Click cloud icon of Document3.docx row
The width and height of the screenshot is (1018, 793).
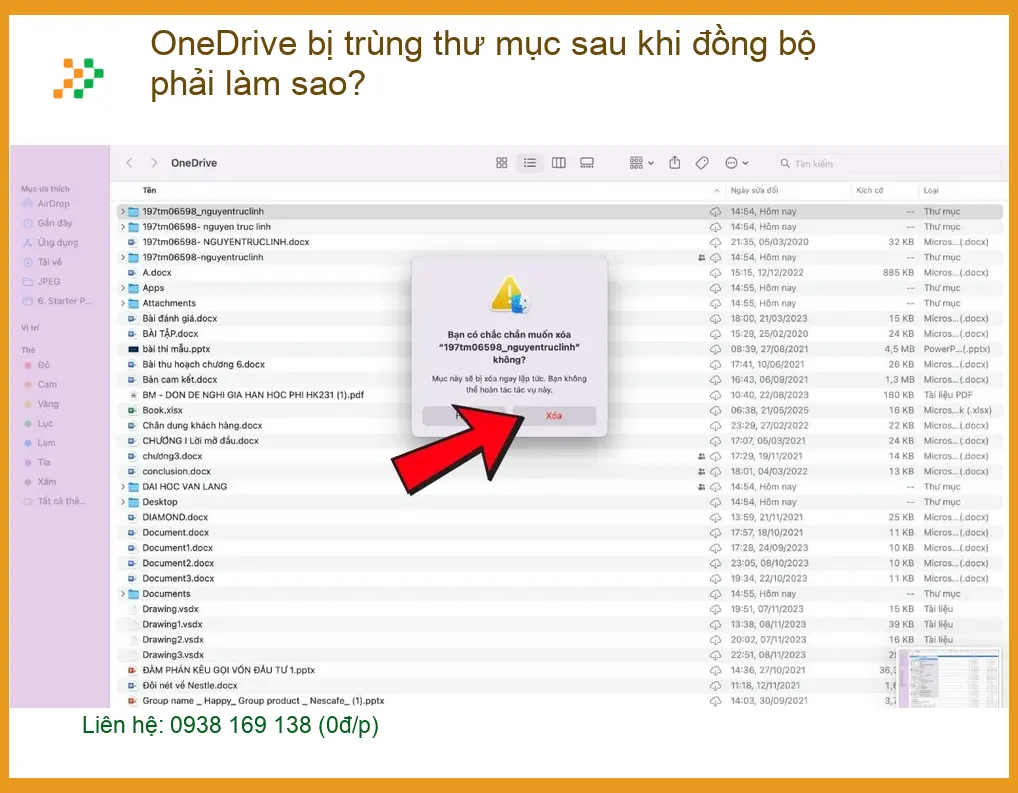[x=715, y=579]
